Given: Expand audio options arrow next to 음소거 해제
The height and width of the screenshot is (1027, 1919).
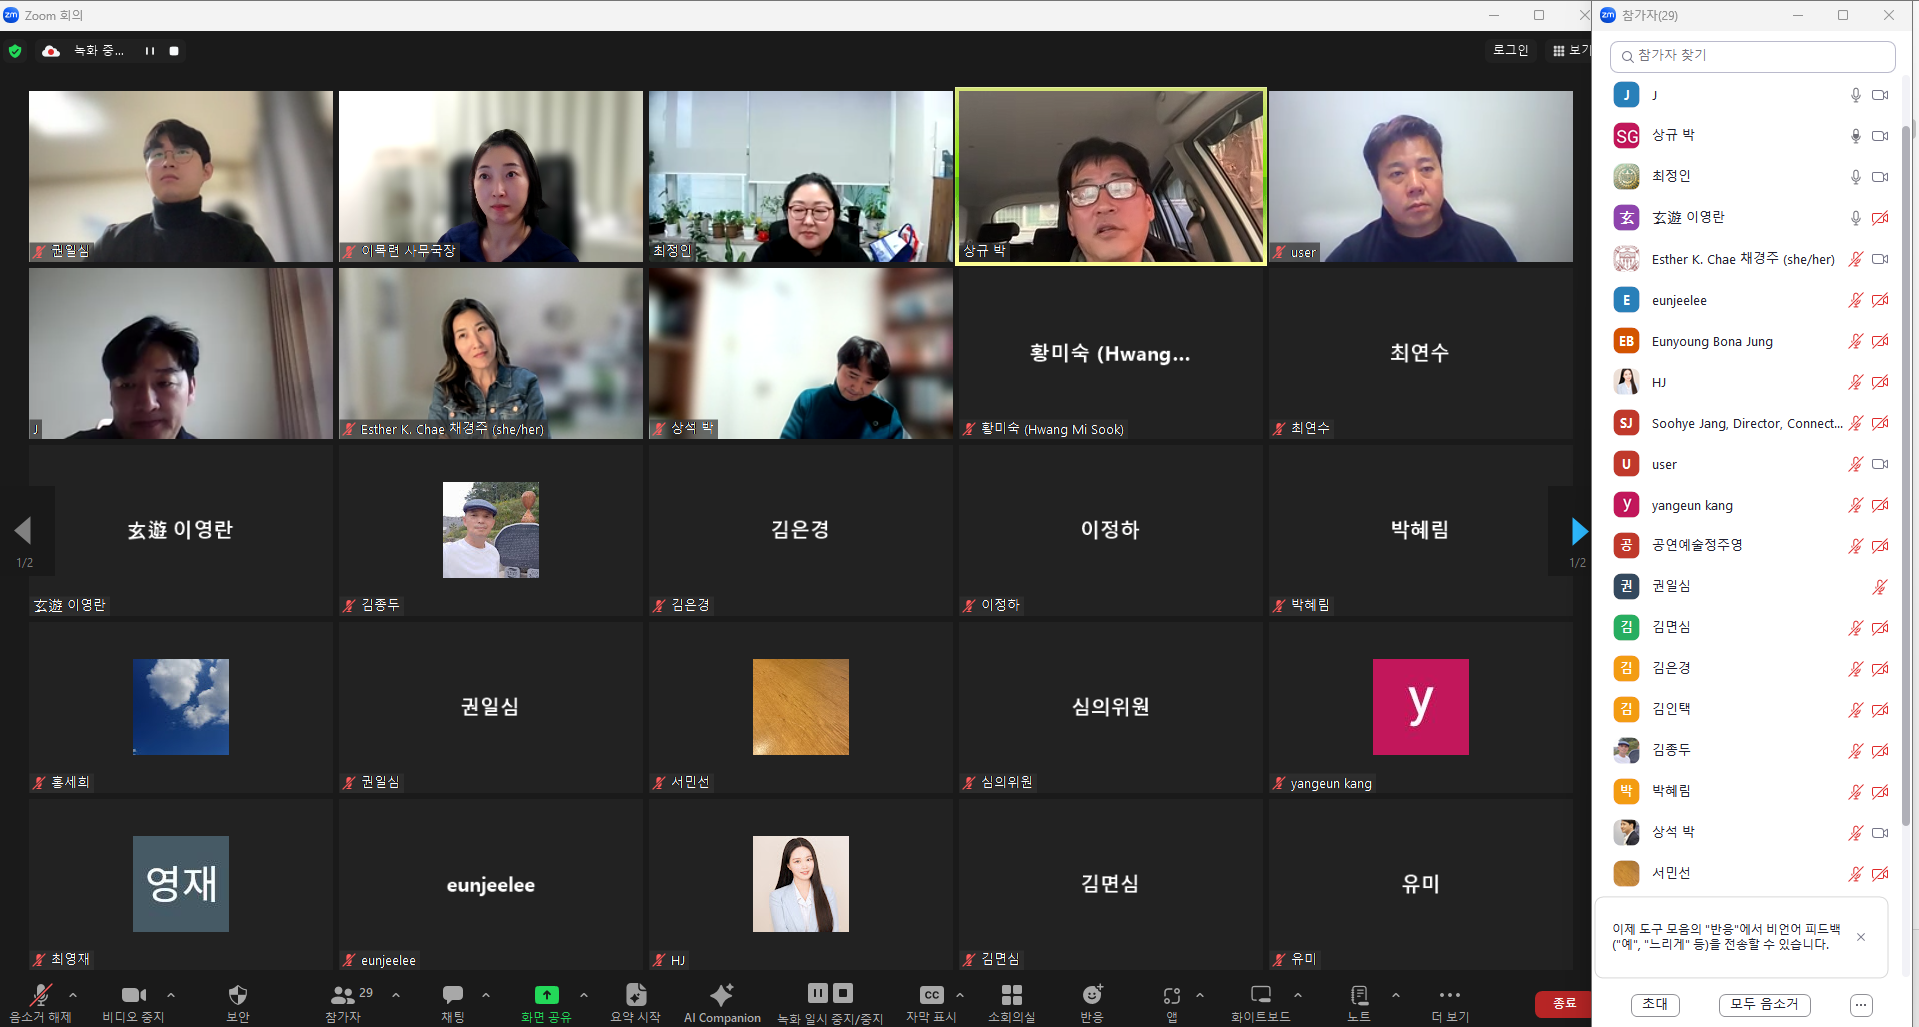Looking at the screenshot, I should pos(73,995).
